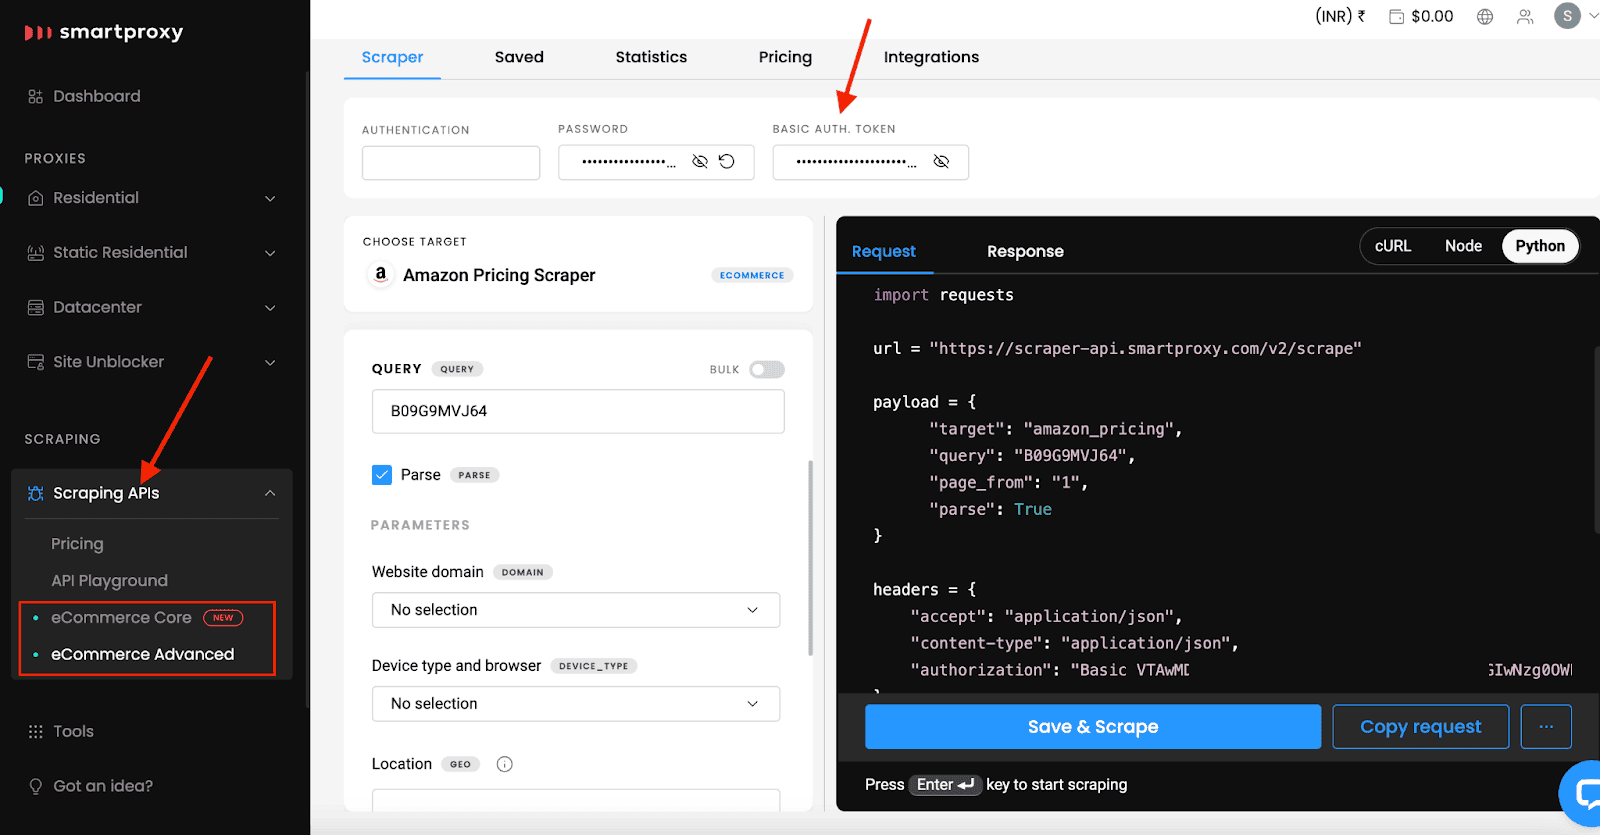Open the Dashboard icon in sidebar
1600x835 pixels.
point(35,96)
